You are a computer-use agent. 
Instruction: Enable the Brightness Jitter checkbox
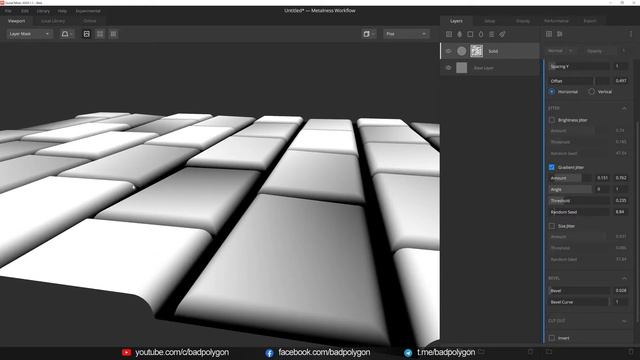click(x=552, y=120)
